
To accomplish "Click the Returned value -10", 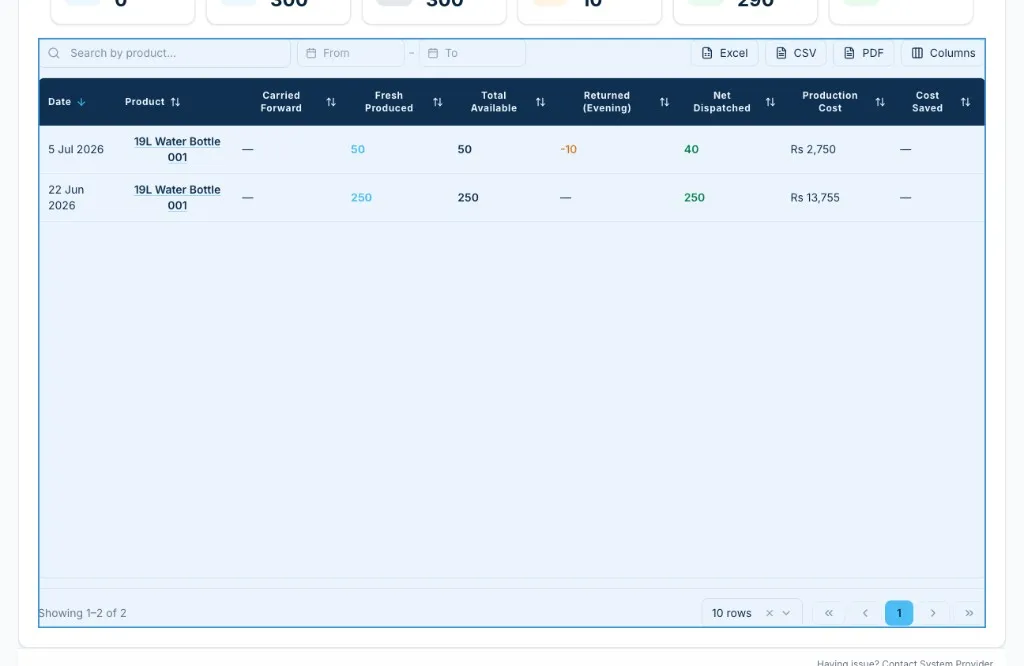I will [x=568, y=150].
